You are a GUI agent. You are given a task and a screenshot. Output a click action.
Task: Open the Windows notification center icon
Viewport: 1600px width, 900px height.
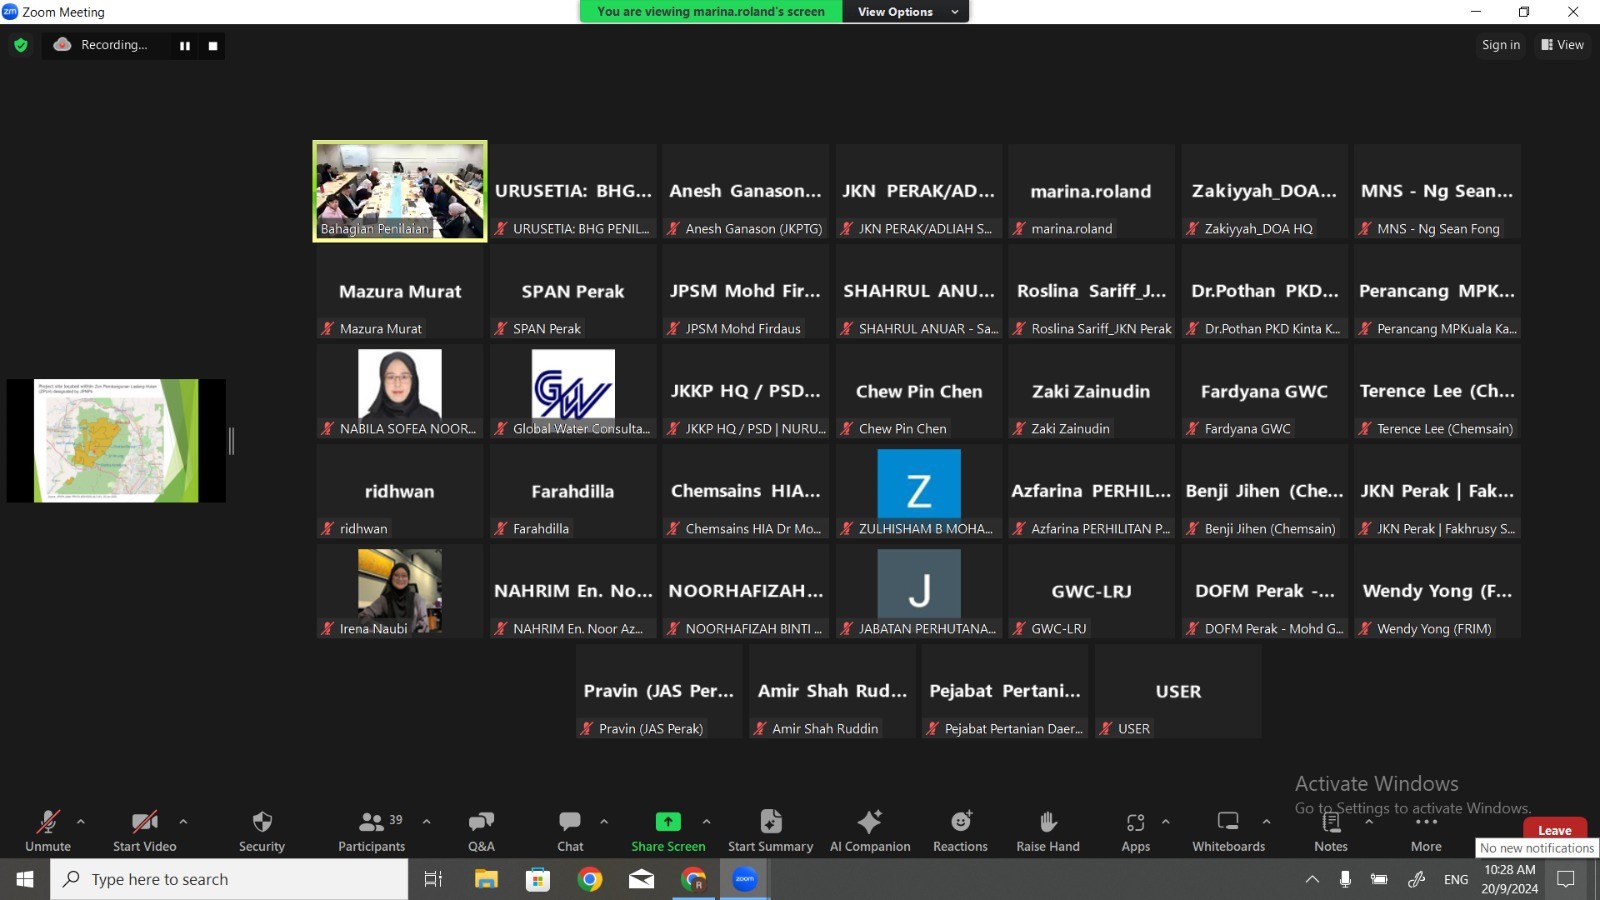coord(1566,879)
